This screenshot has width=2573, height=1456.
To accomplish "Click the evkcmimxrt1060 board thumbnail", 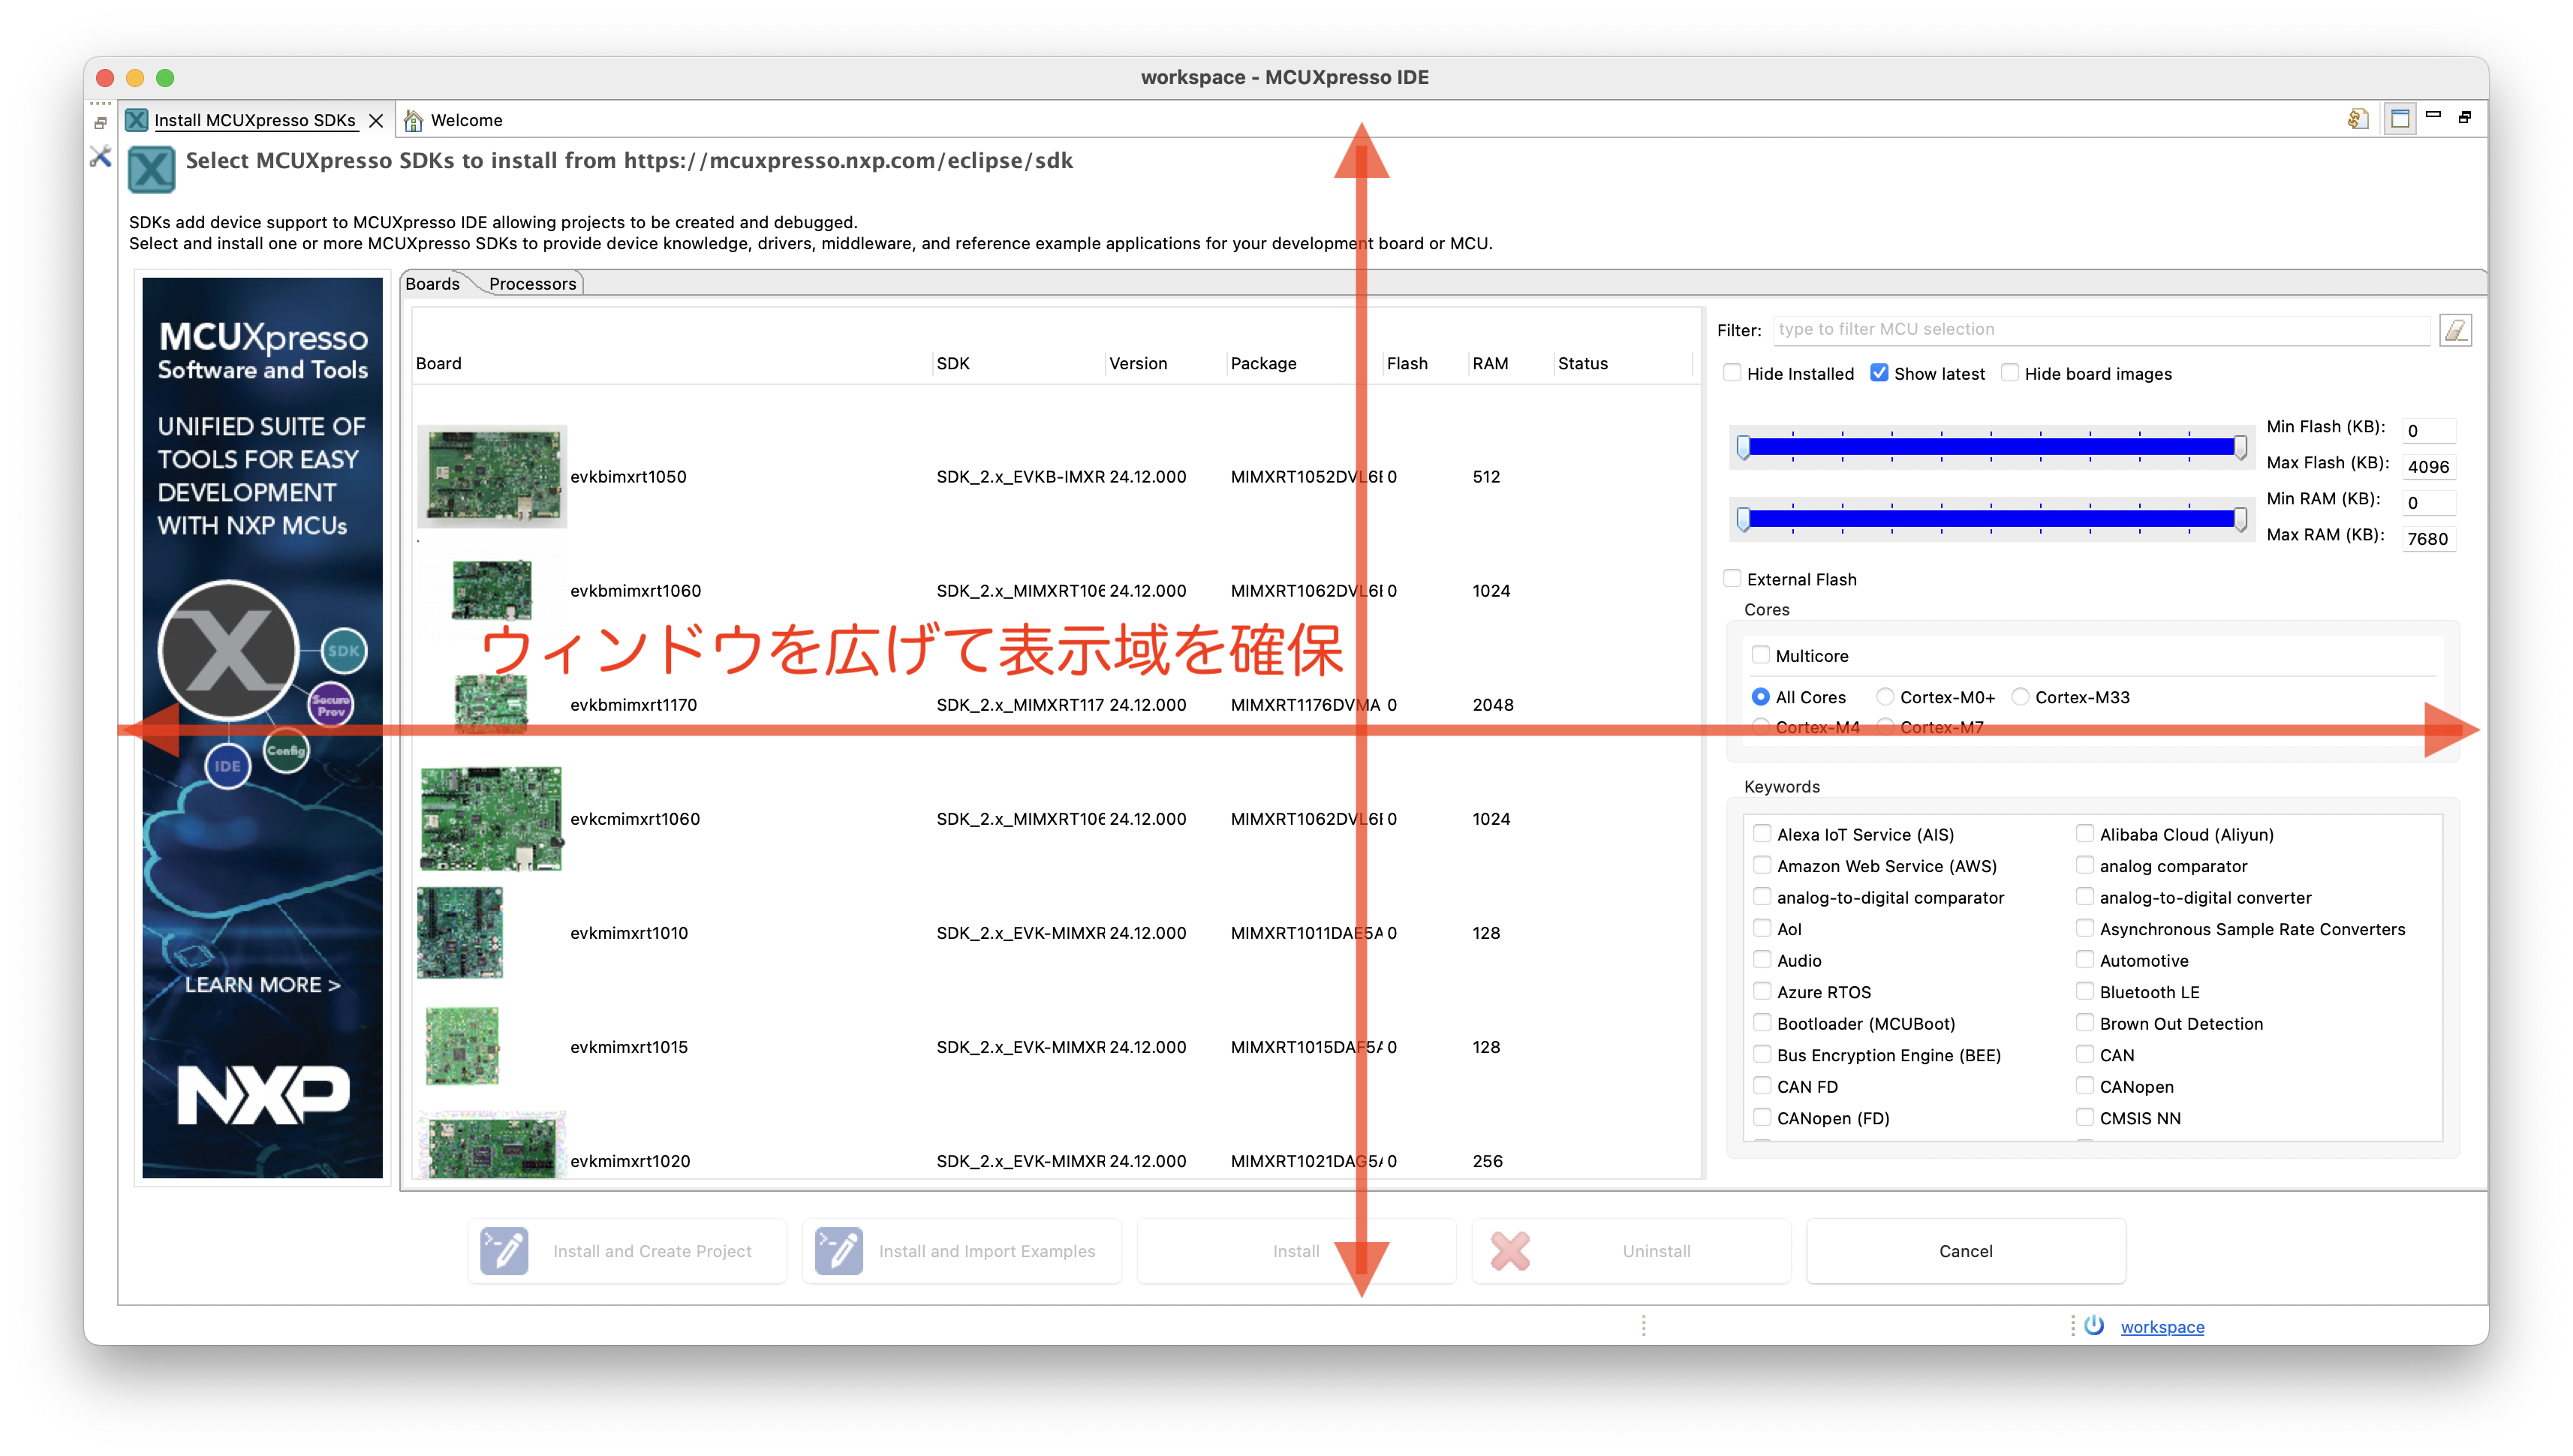I will (491, 818).
